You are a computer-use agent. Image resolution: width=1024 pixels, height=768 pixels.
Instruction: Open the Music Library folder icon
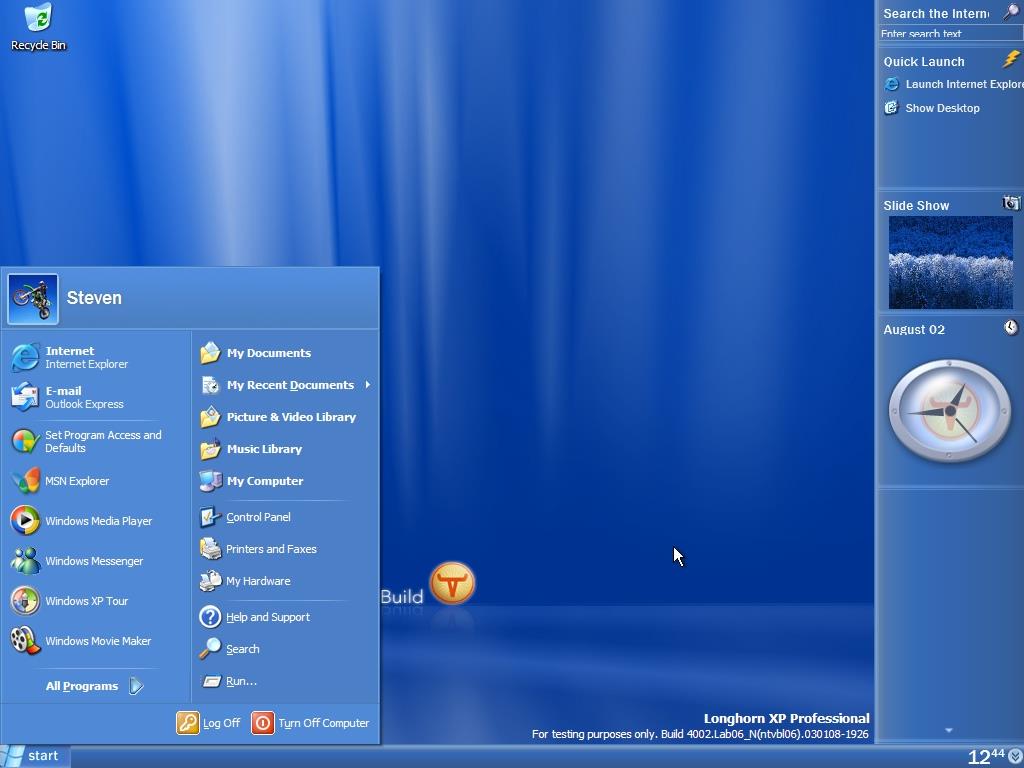tap(210, 449)
